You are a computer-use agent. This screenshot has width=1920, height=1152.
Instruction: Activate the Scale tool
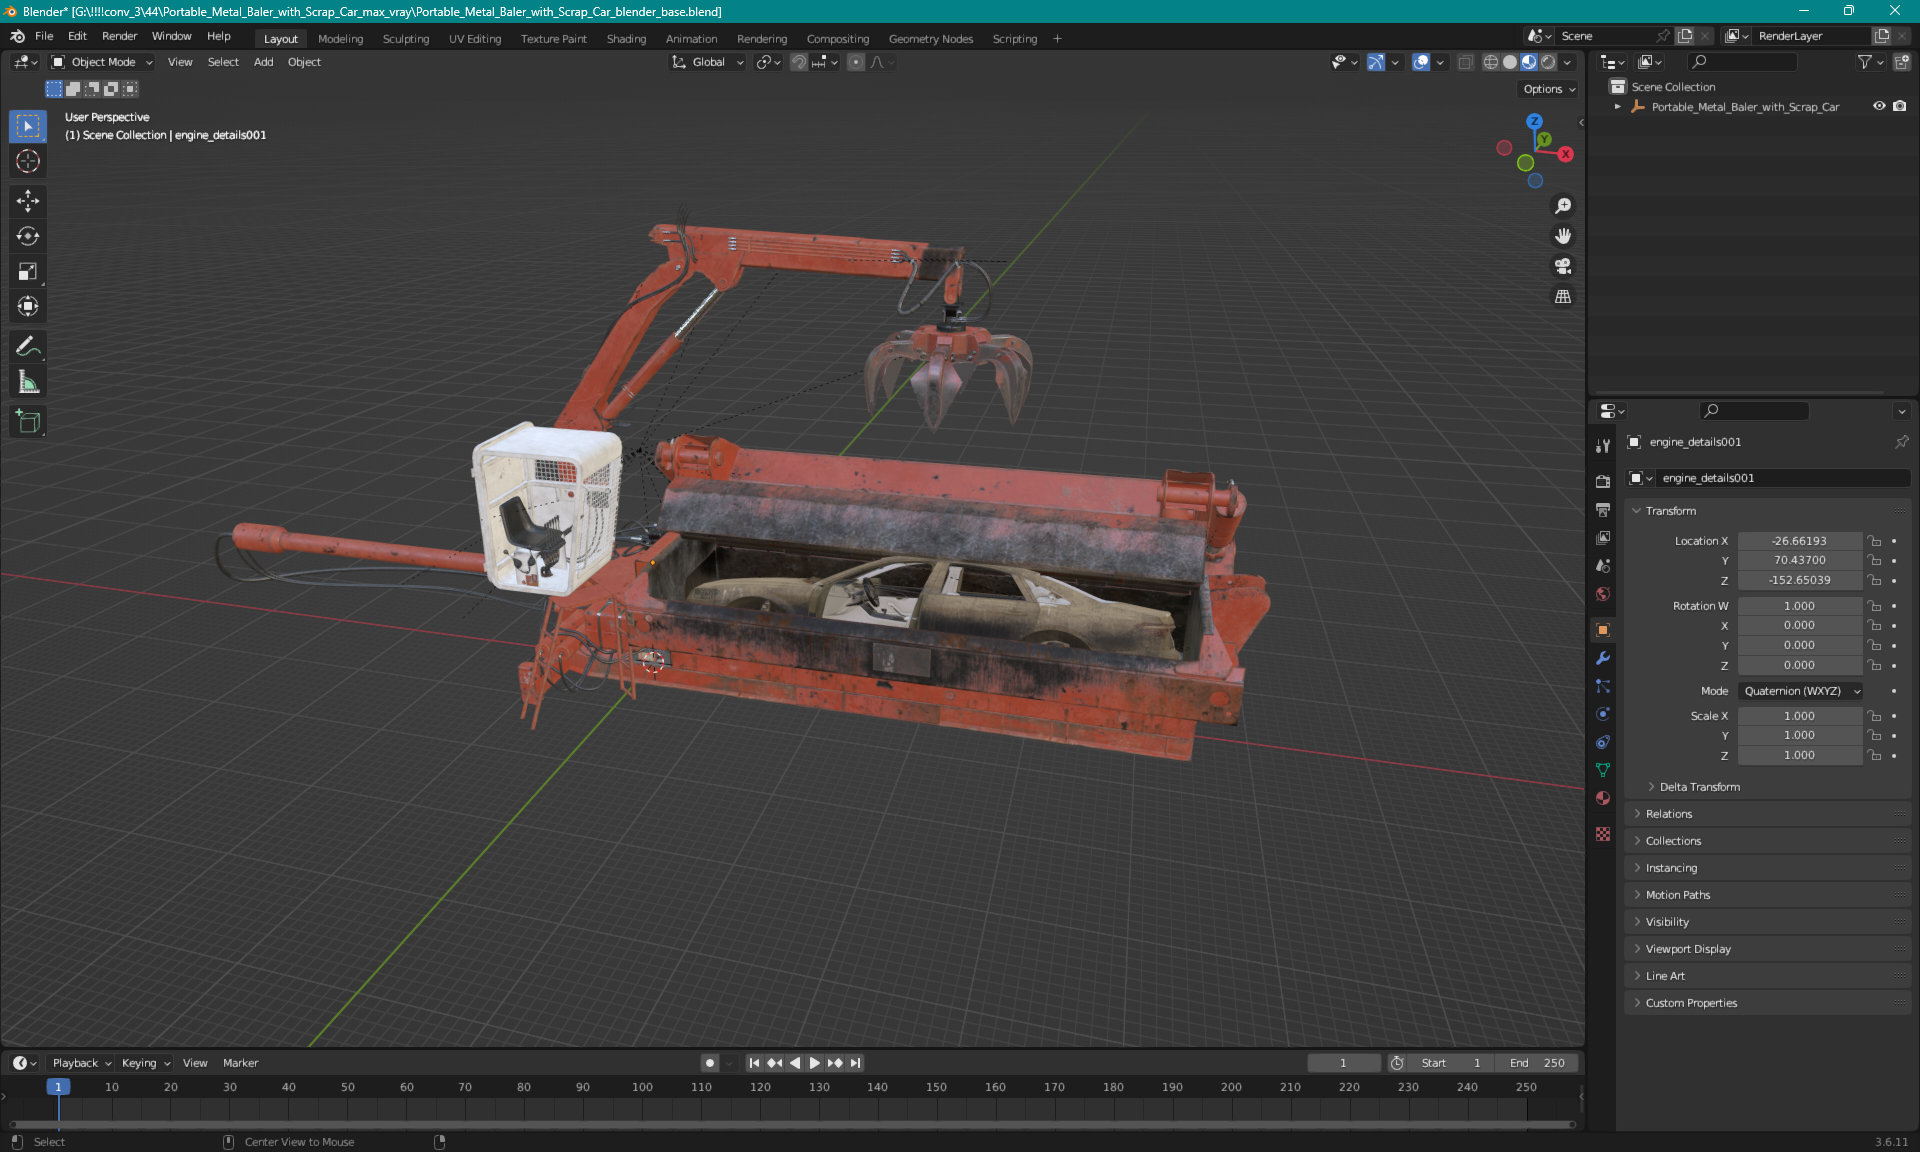[28, 271]
